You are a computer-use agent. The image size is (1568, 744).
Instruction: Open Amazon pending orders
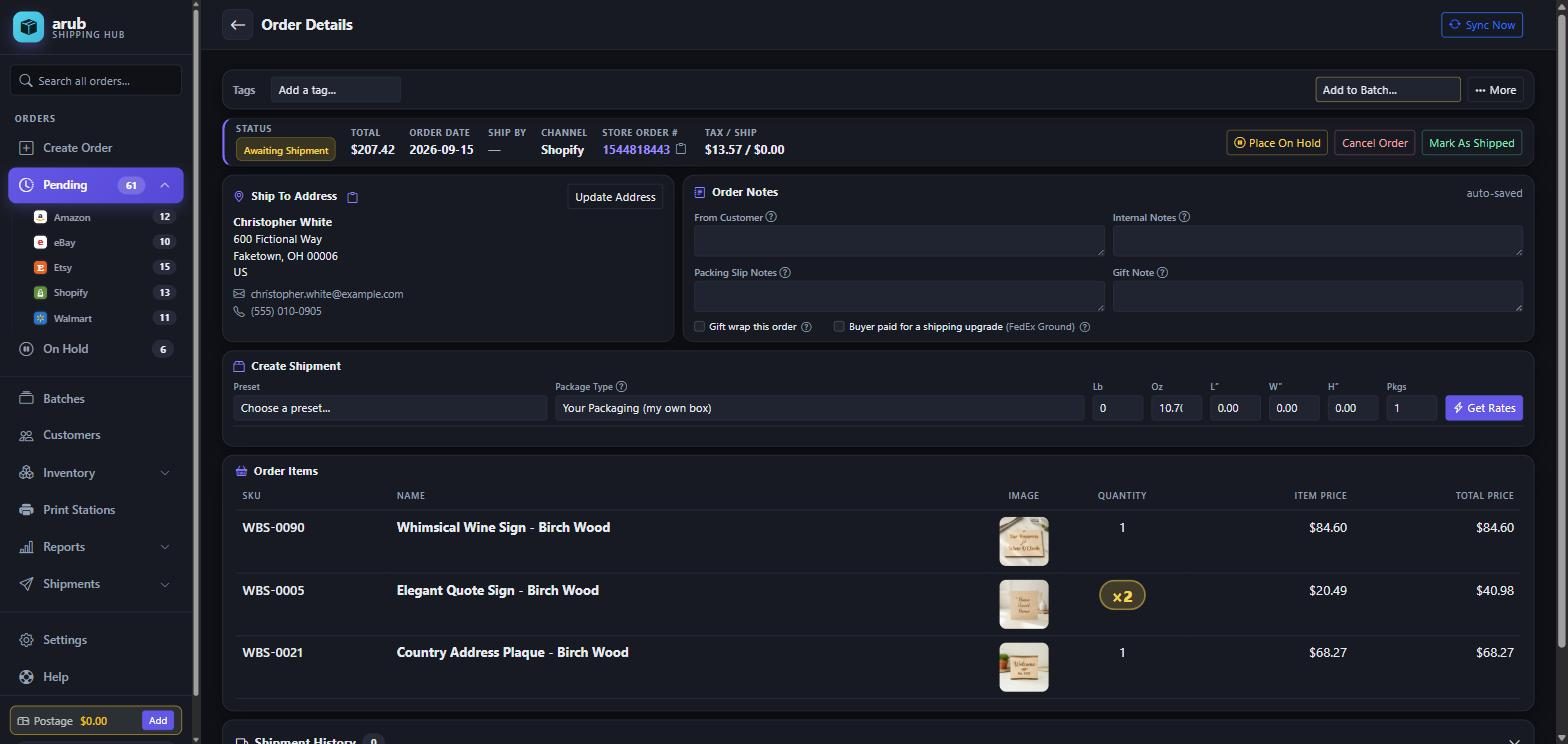point(104,217)
